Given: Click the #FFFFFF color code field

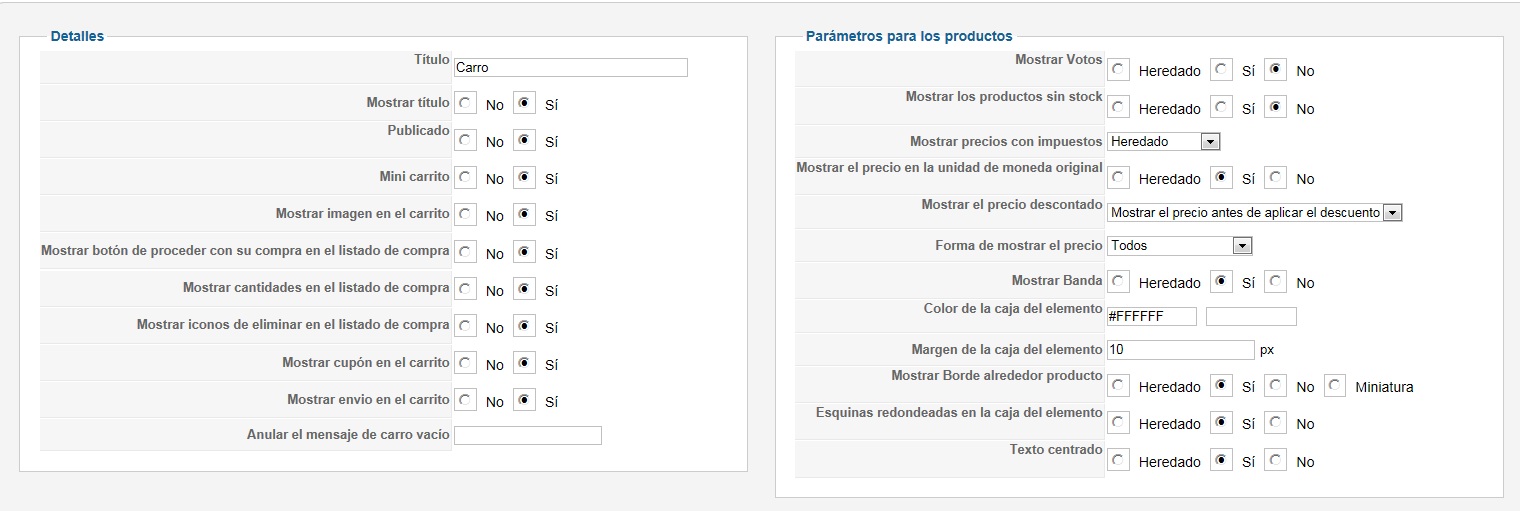Looking at the screenshot, I should pyautogui.click(x=1152, y=316).
